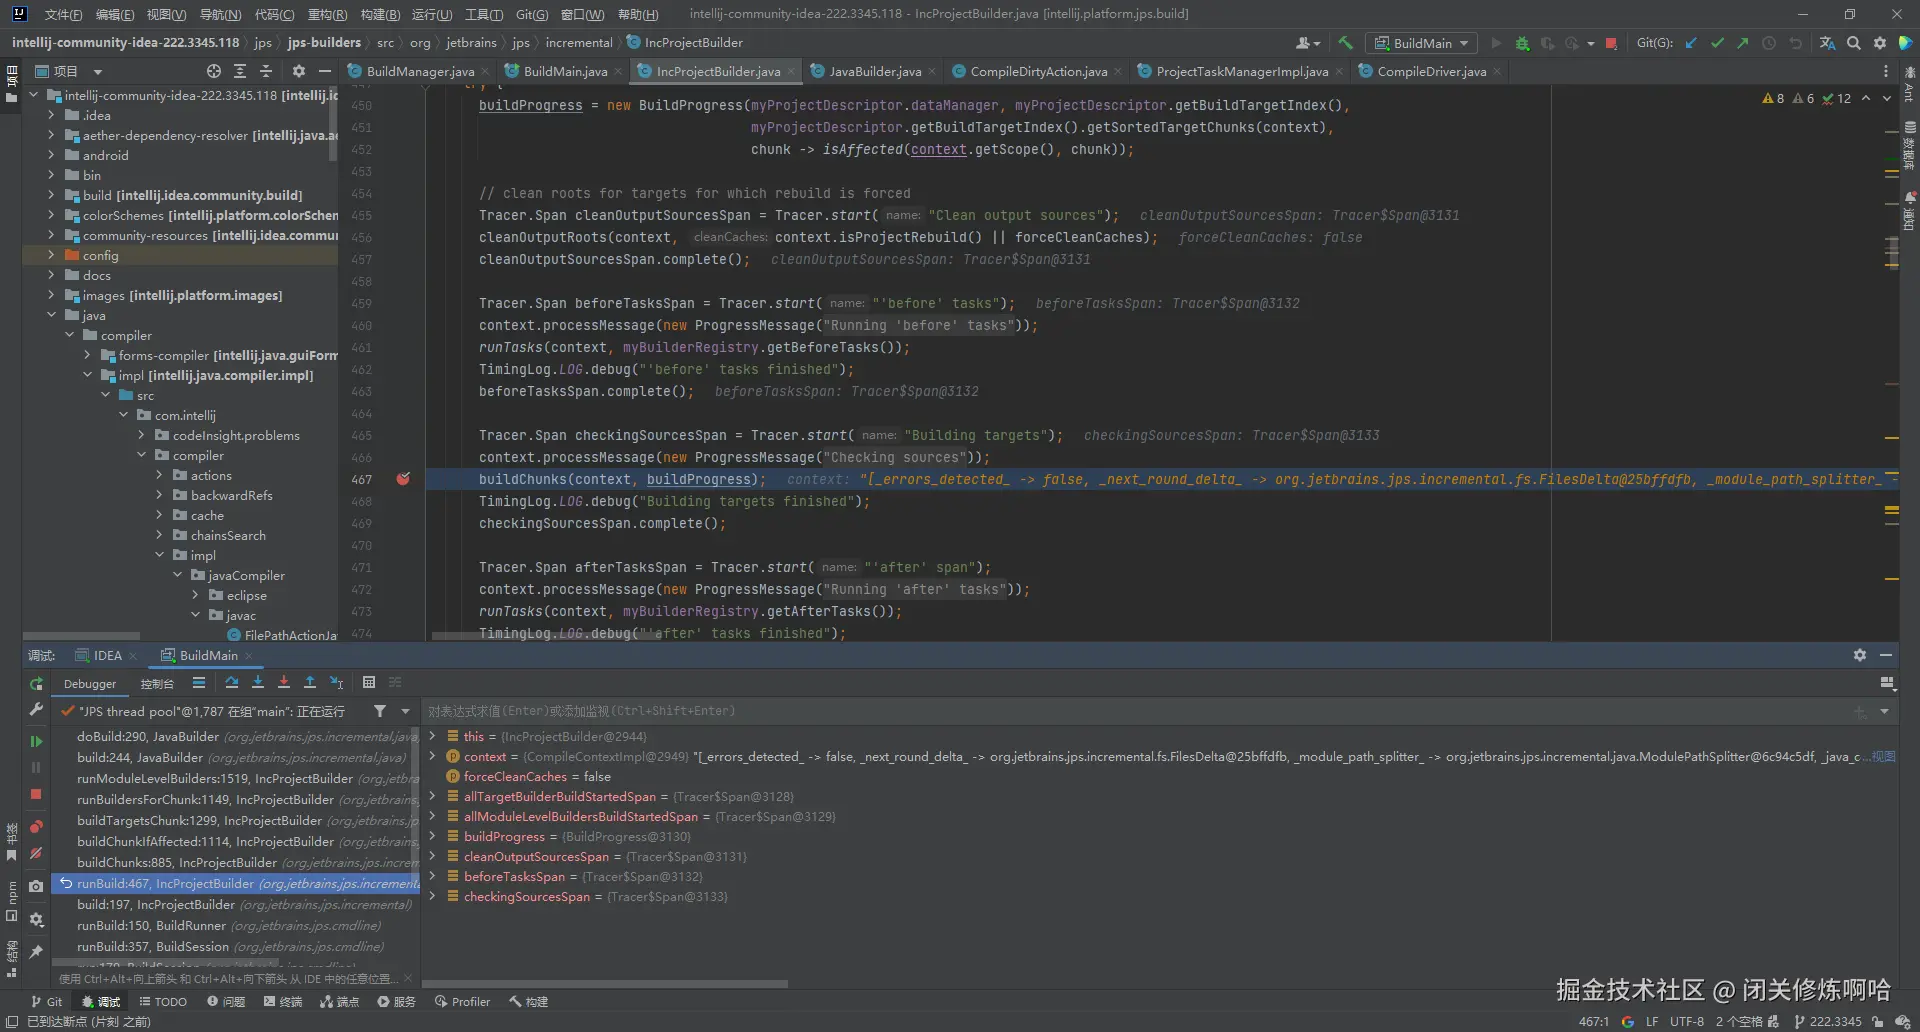1920x1032 pixels.
Task: Collapse the java folder in the project tree
Action: pos(52,315)
